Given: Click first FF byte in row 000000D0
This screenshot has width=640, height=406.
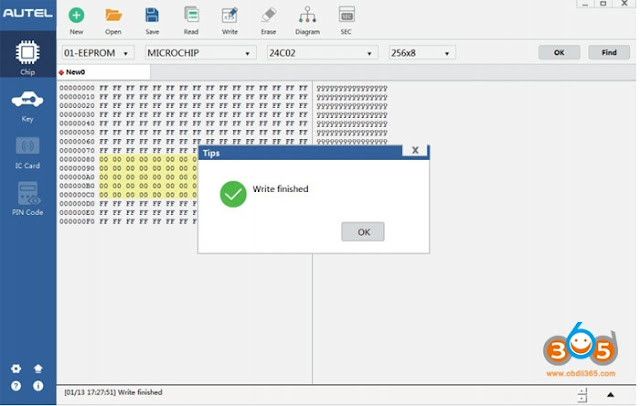Looking at the screenshot, I should [x=104, y=204].
